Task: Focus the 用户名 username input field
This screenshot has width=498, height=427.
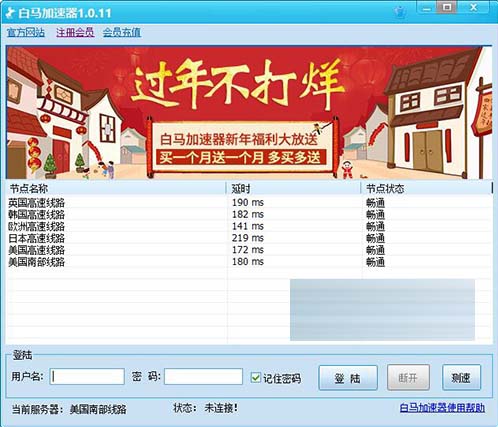Action: (87, 377)
